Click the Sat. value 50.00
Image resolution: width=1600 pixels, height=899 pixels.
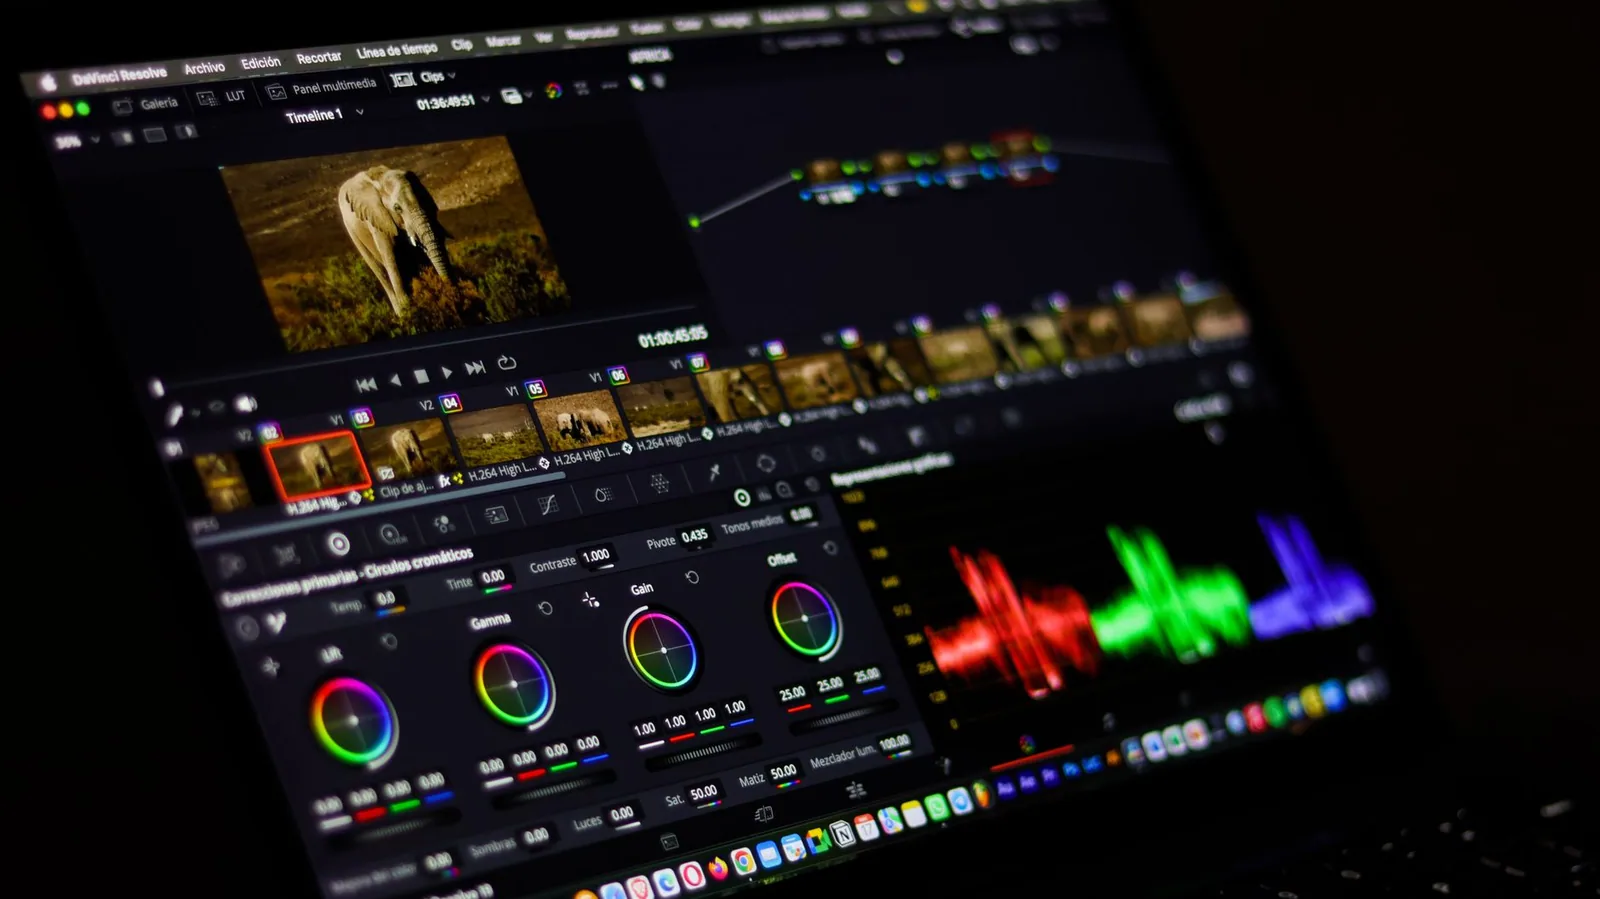704,793
